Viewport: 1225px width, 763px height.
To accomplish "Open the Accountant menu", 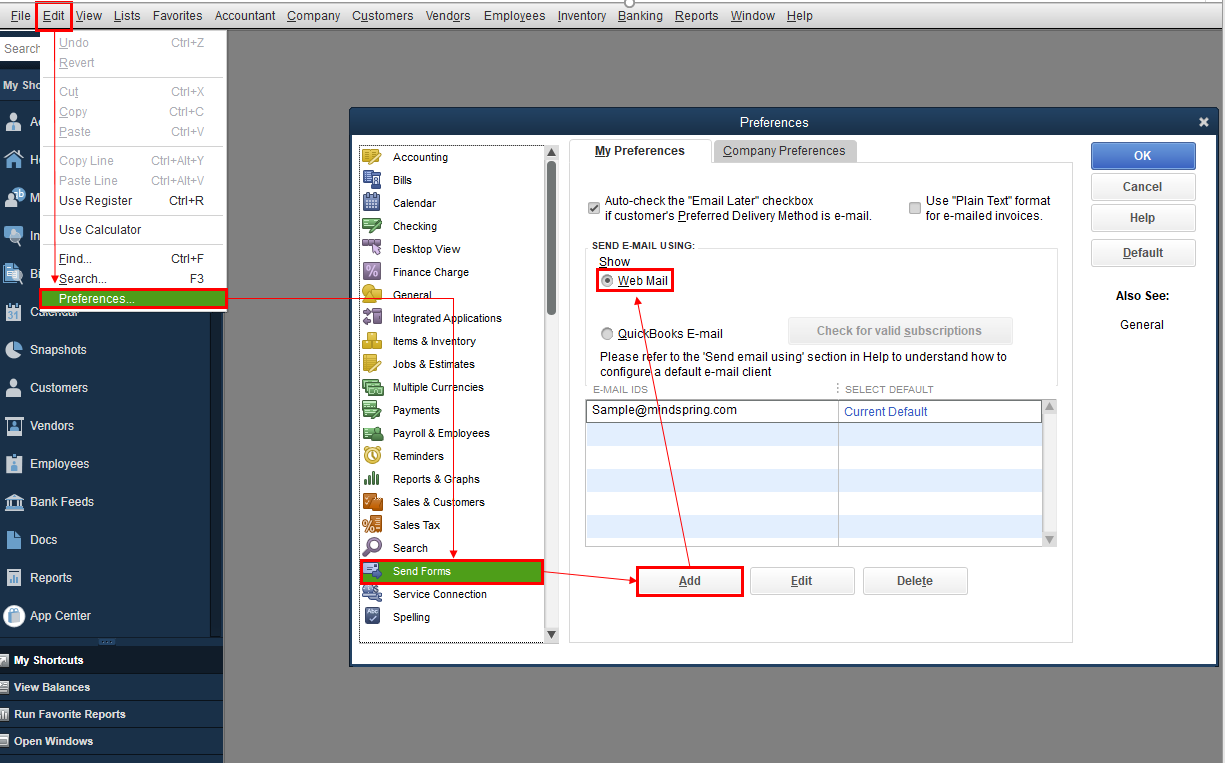I will 245,16.
